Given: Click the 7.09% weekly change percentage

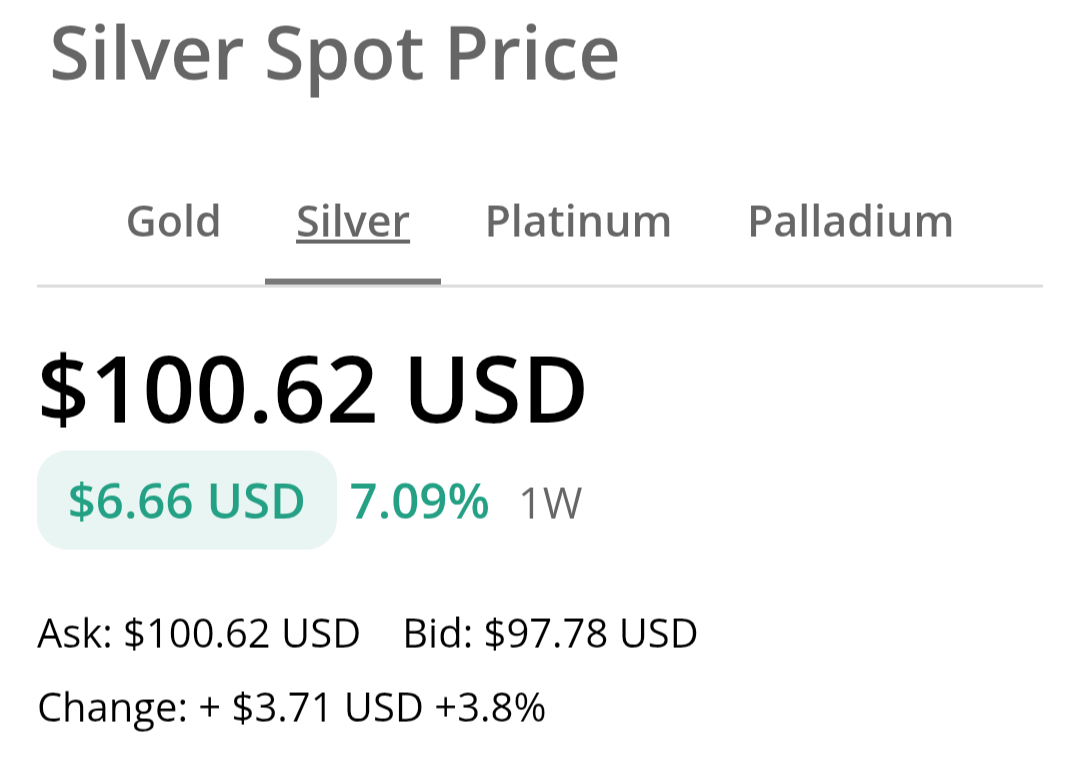Looking at the screenshot, I should click(x=419, y=501).
